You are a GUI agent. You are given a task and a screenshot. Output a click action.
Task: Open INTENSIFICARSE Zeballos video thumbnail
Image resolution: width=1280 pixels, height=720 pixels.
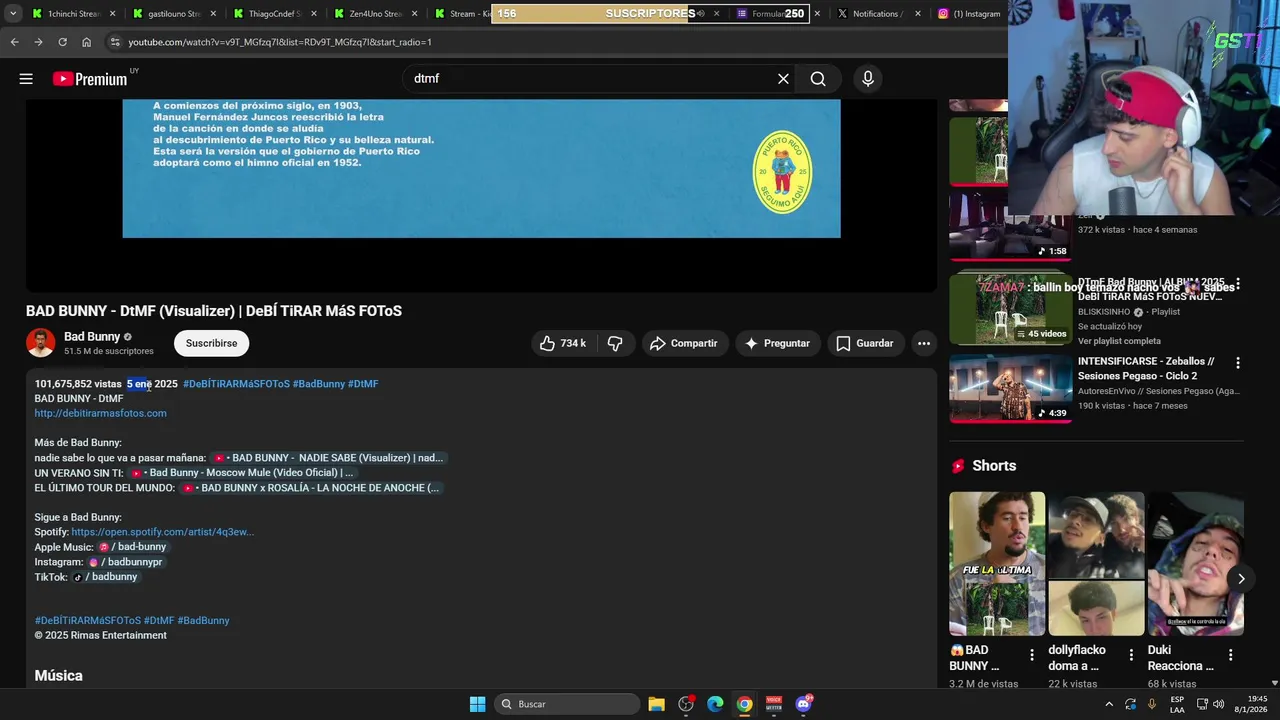point(1010,388)
